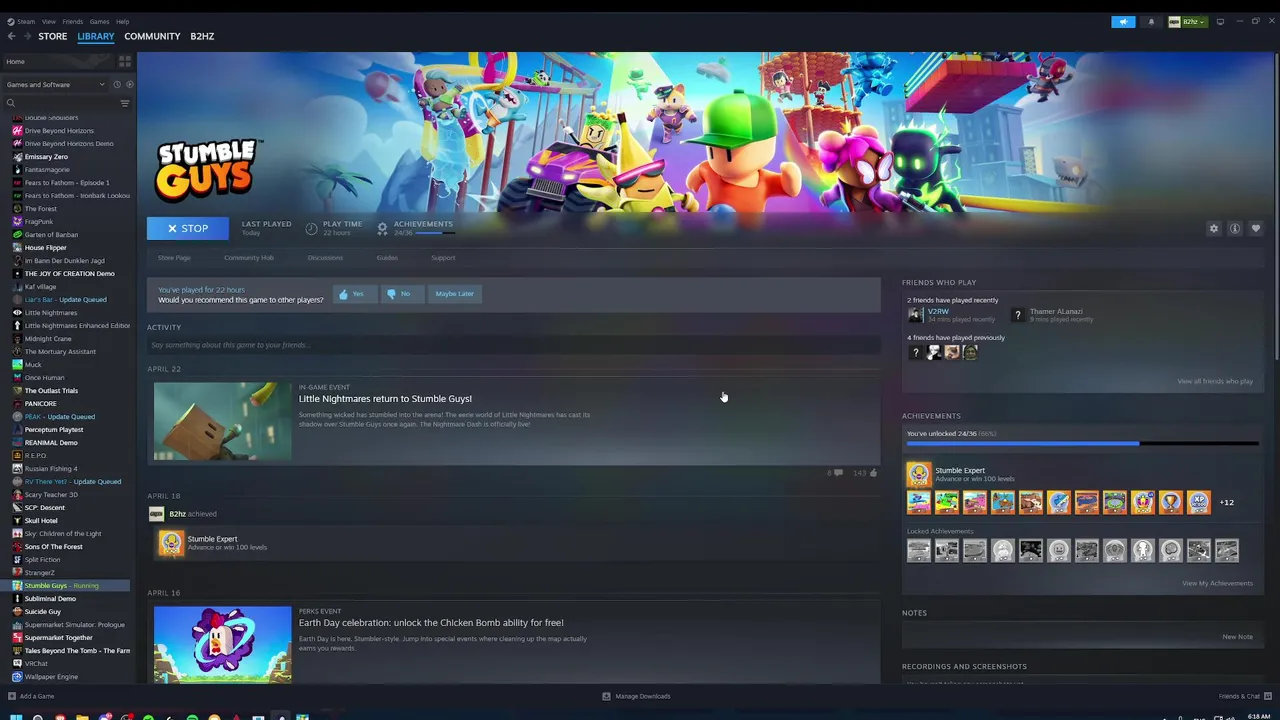The image size is (1280, 720).
Task: Open the Windows Start button
Action: coord(15,716)
